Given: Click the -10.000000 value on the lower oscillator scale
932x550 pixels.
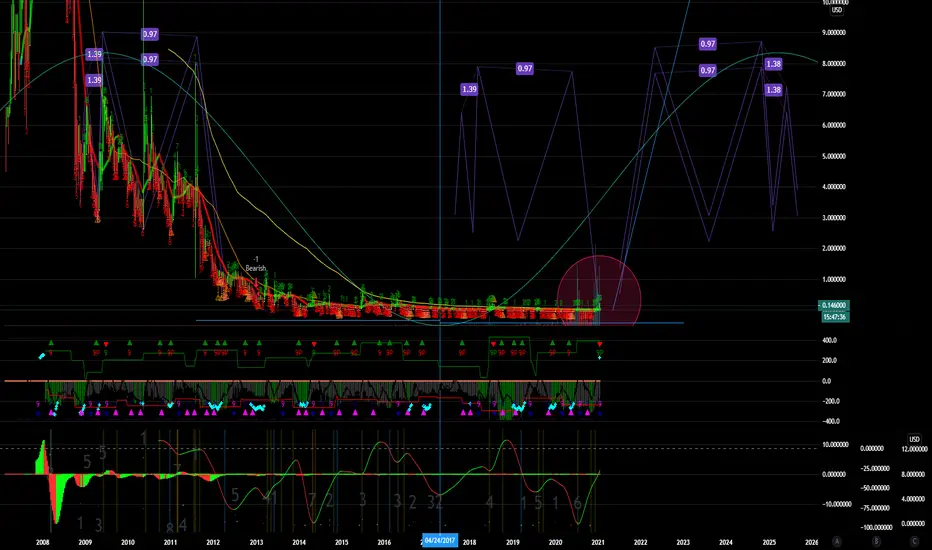Looking at the screenshot, I should tap(836, 504).
